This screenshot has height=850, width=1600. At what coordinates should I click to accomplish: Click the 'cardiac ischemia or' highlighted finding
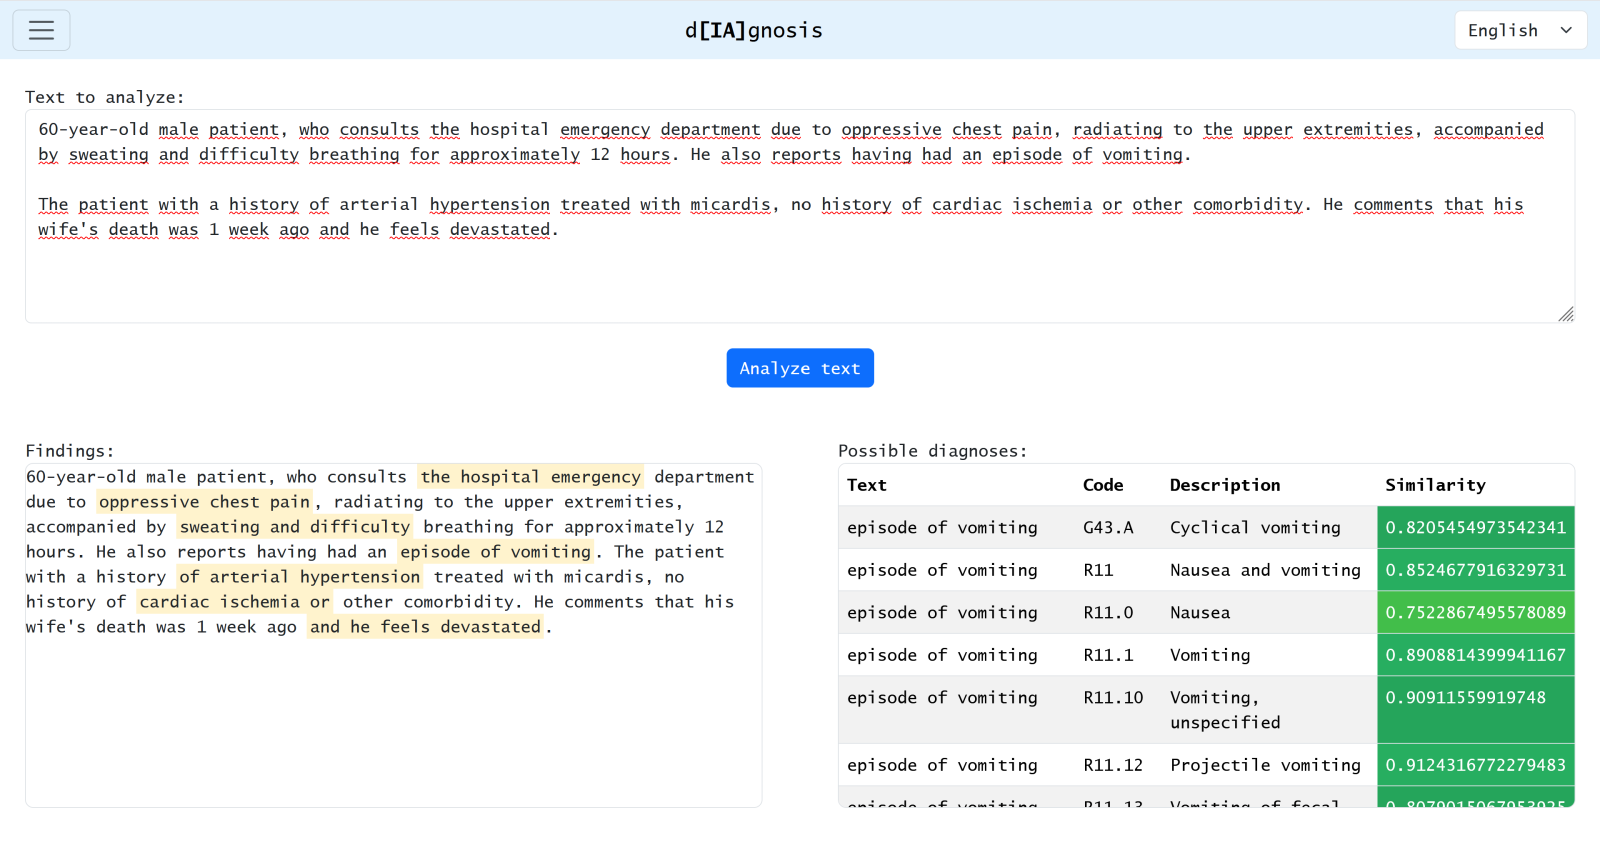click(x=234, y=602)
